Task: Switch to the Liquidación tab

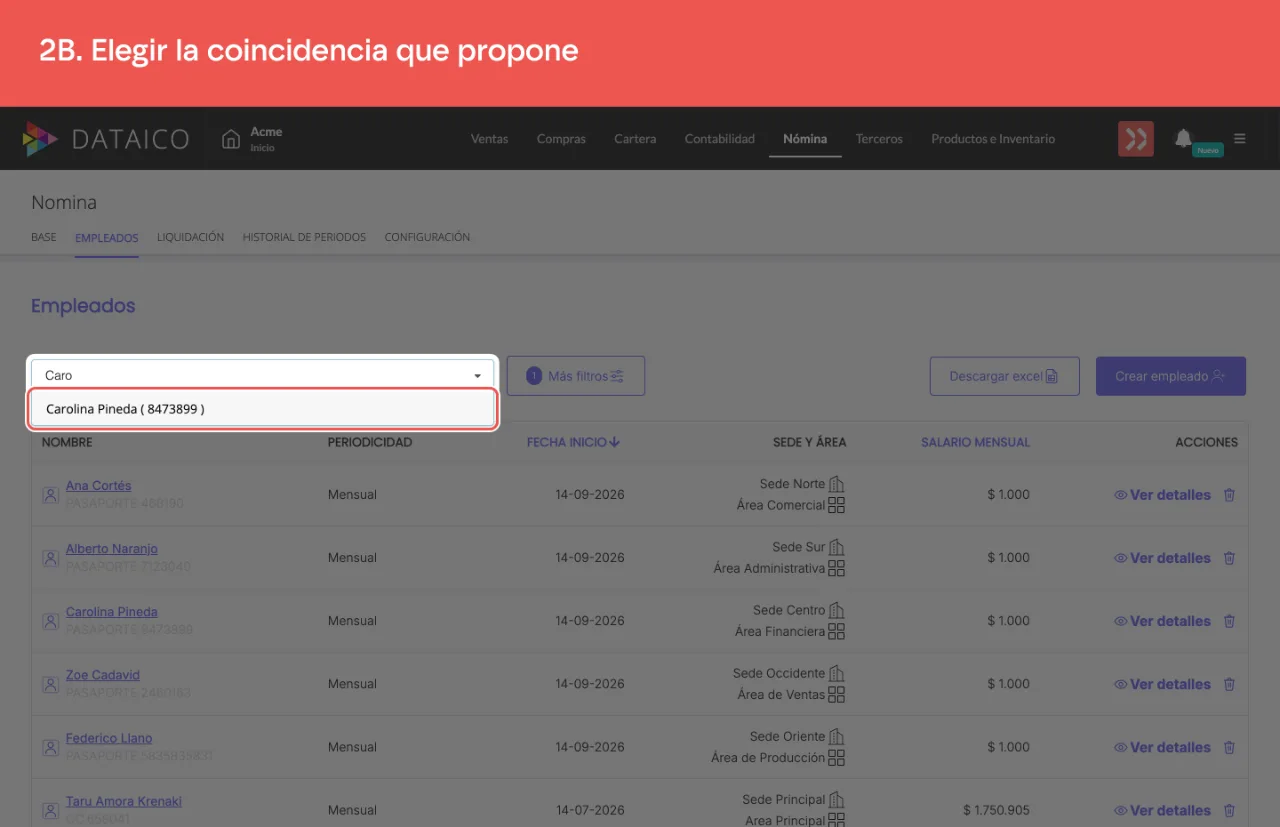Action: tap(190, 237)
